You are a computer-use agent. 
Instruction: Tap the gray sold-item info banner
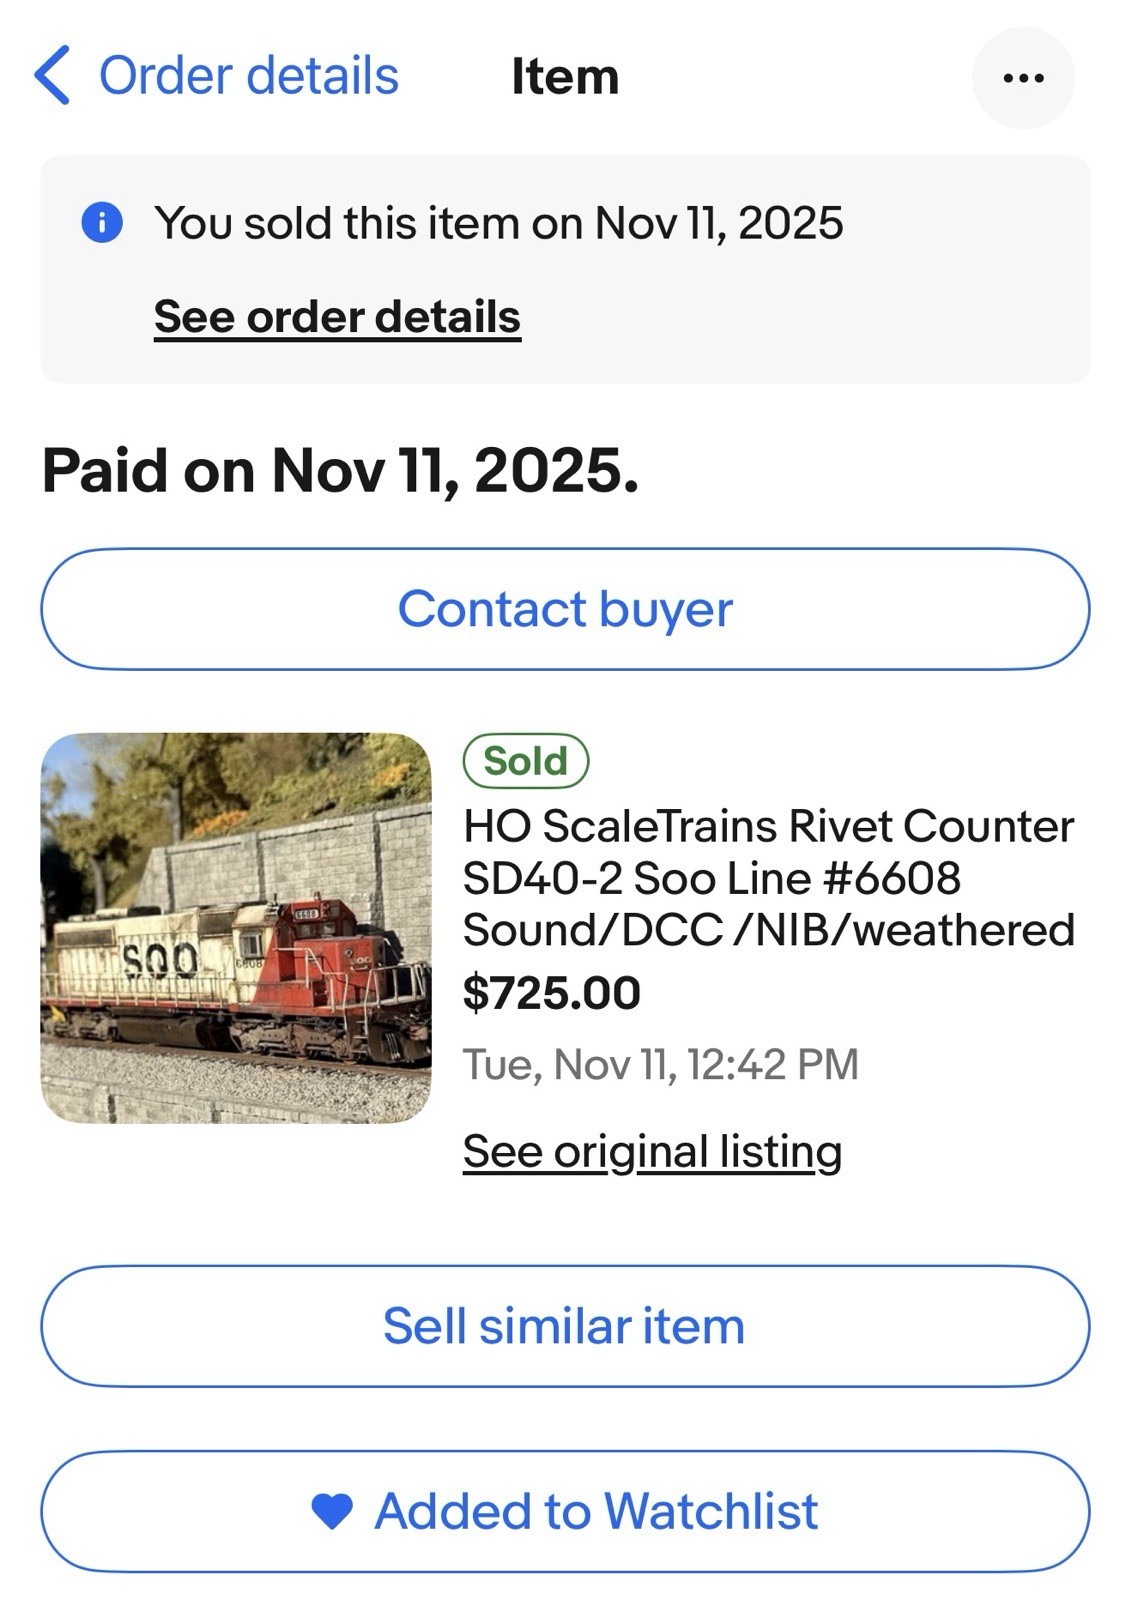[x=565, y=269]
